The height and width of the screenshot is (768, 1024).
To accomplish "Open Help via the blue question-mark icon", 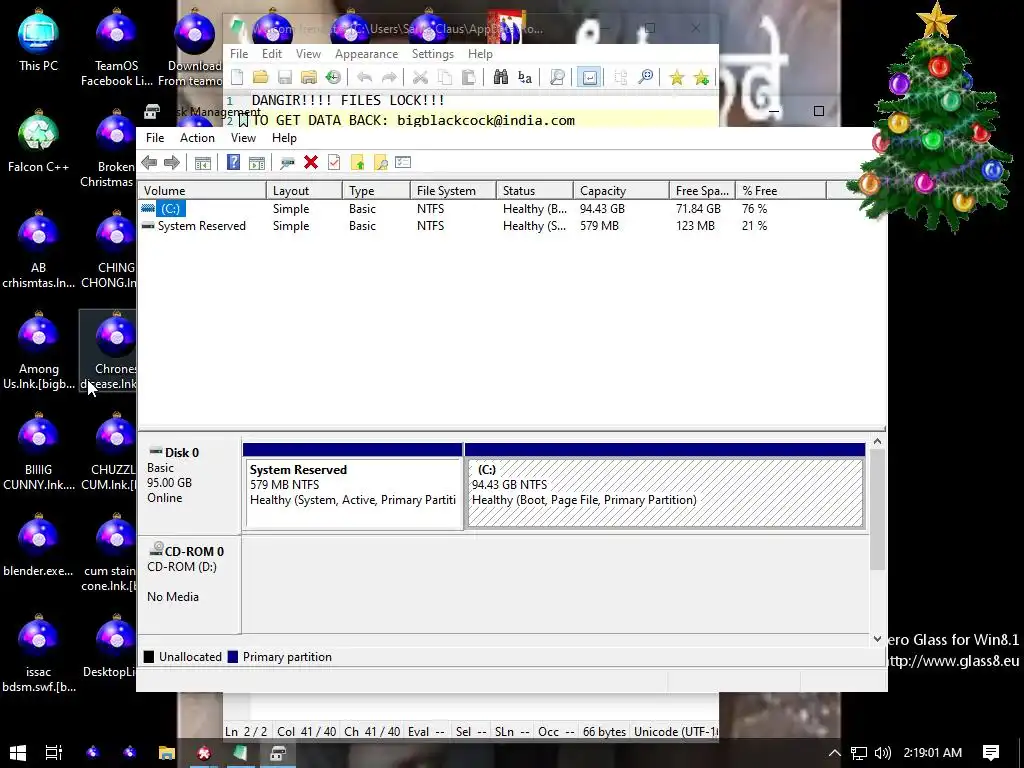I will coord(233,162).
